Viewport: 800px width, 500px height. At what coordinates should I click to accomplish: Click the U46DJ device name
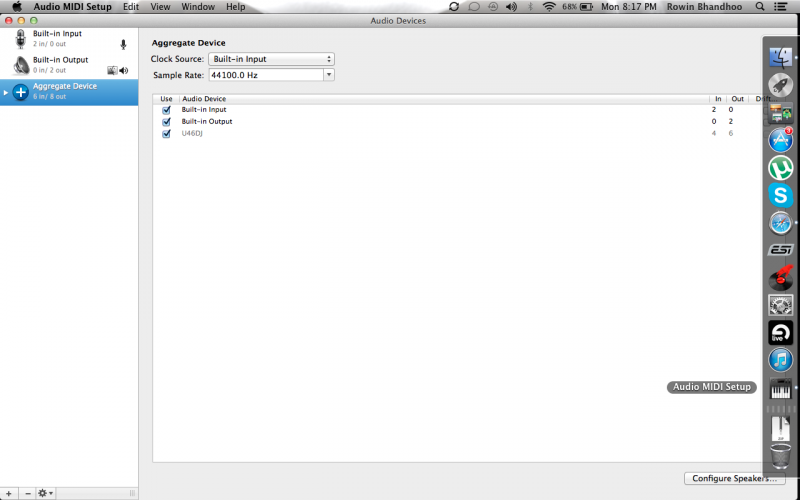tap(192, 134)
